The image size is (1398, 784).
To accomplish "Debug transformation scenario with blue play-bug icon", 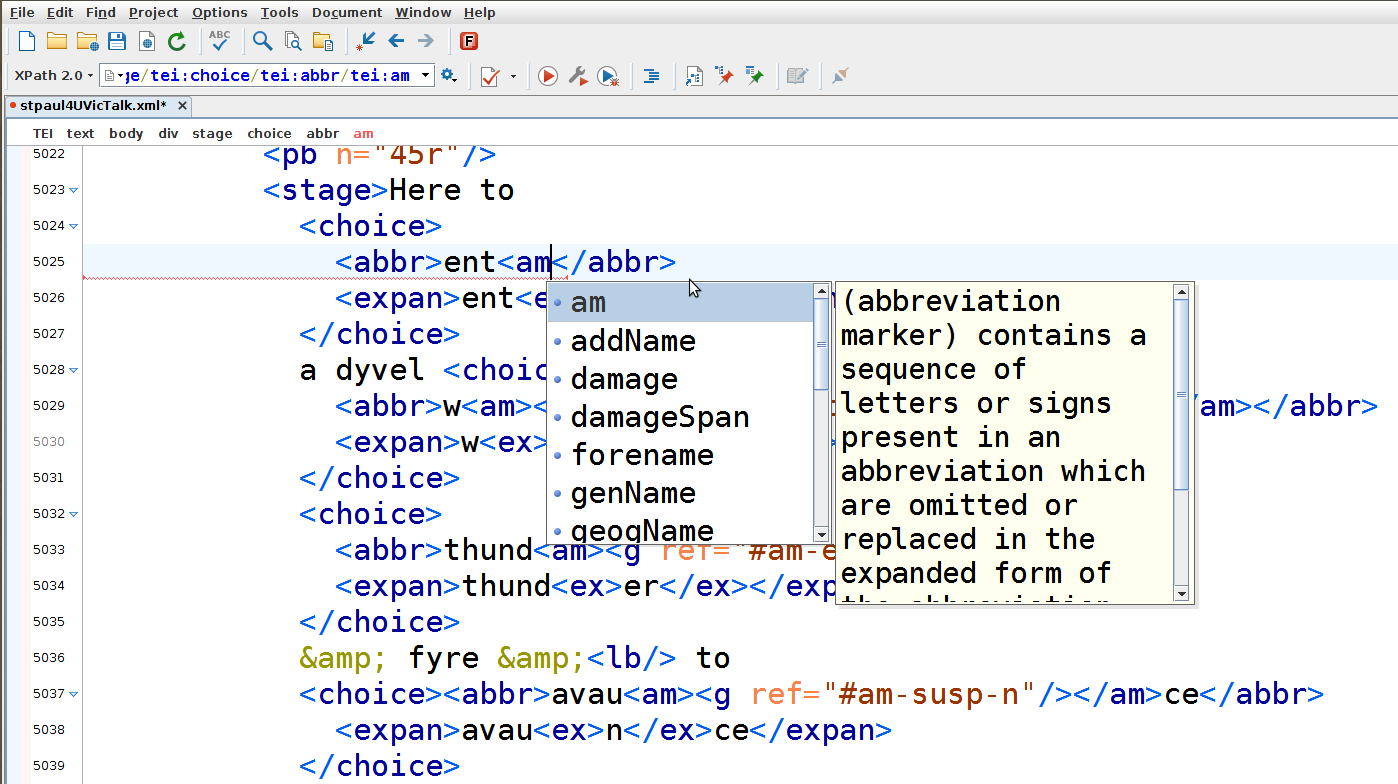I will [x=608, y=76].
